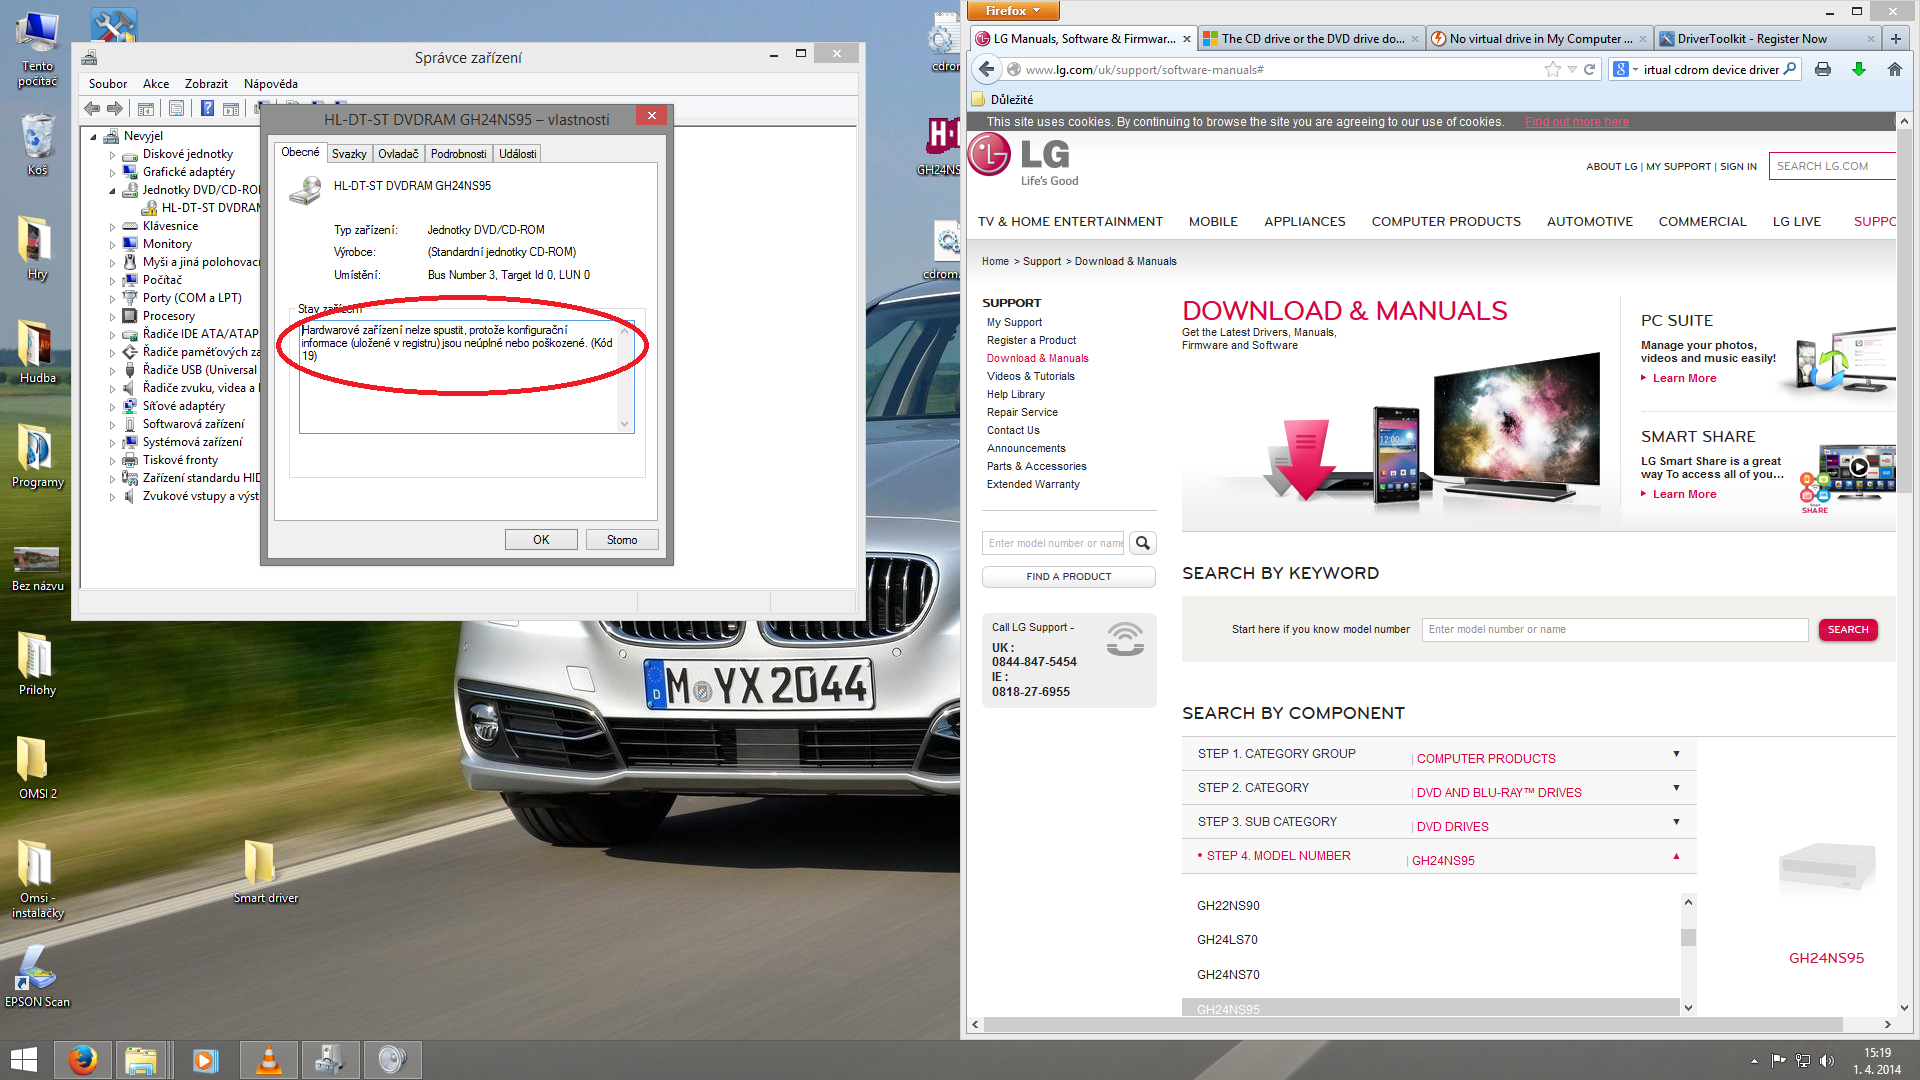Click the magnifier in the Firefox search box
The width and height of the screenshot is (1920, 1080).
[x=1790, y=69]
